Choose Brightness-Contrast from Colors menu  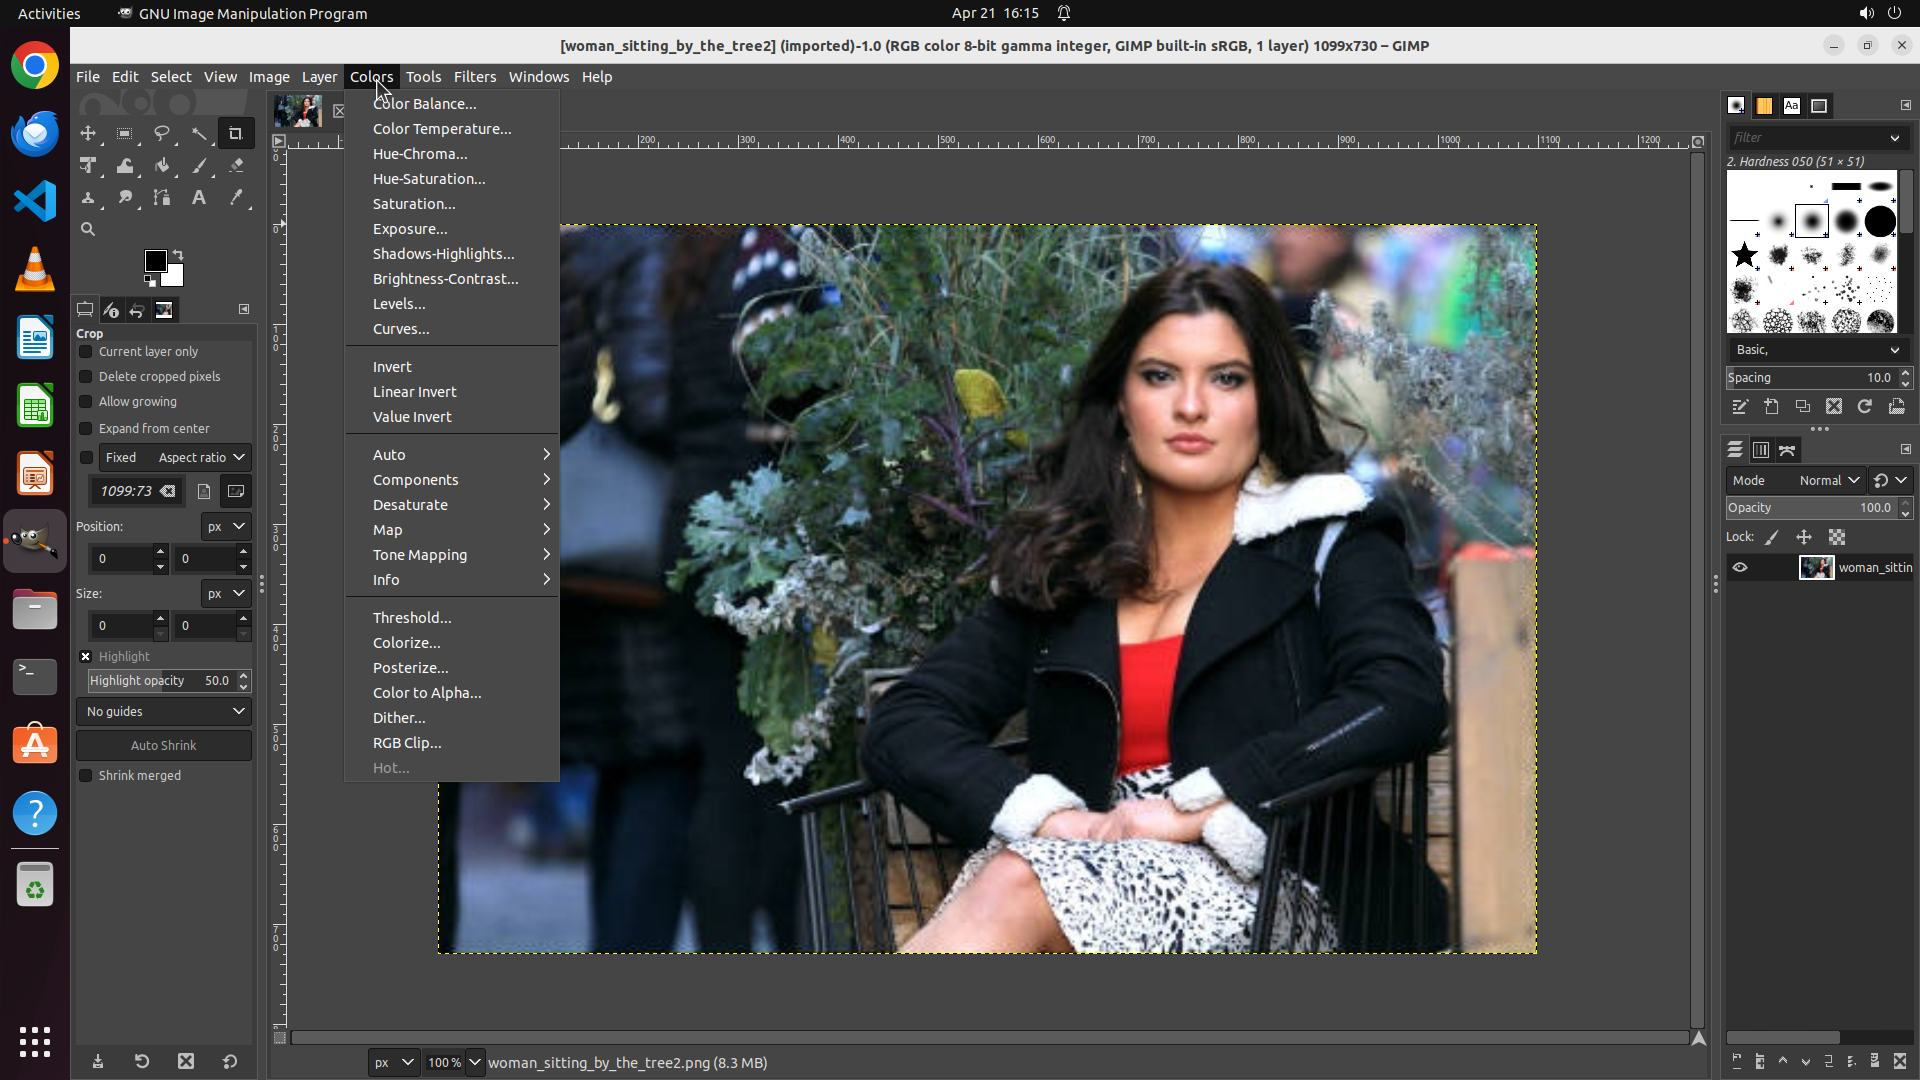445,279
